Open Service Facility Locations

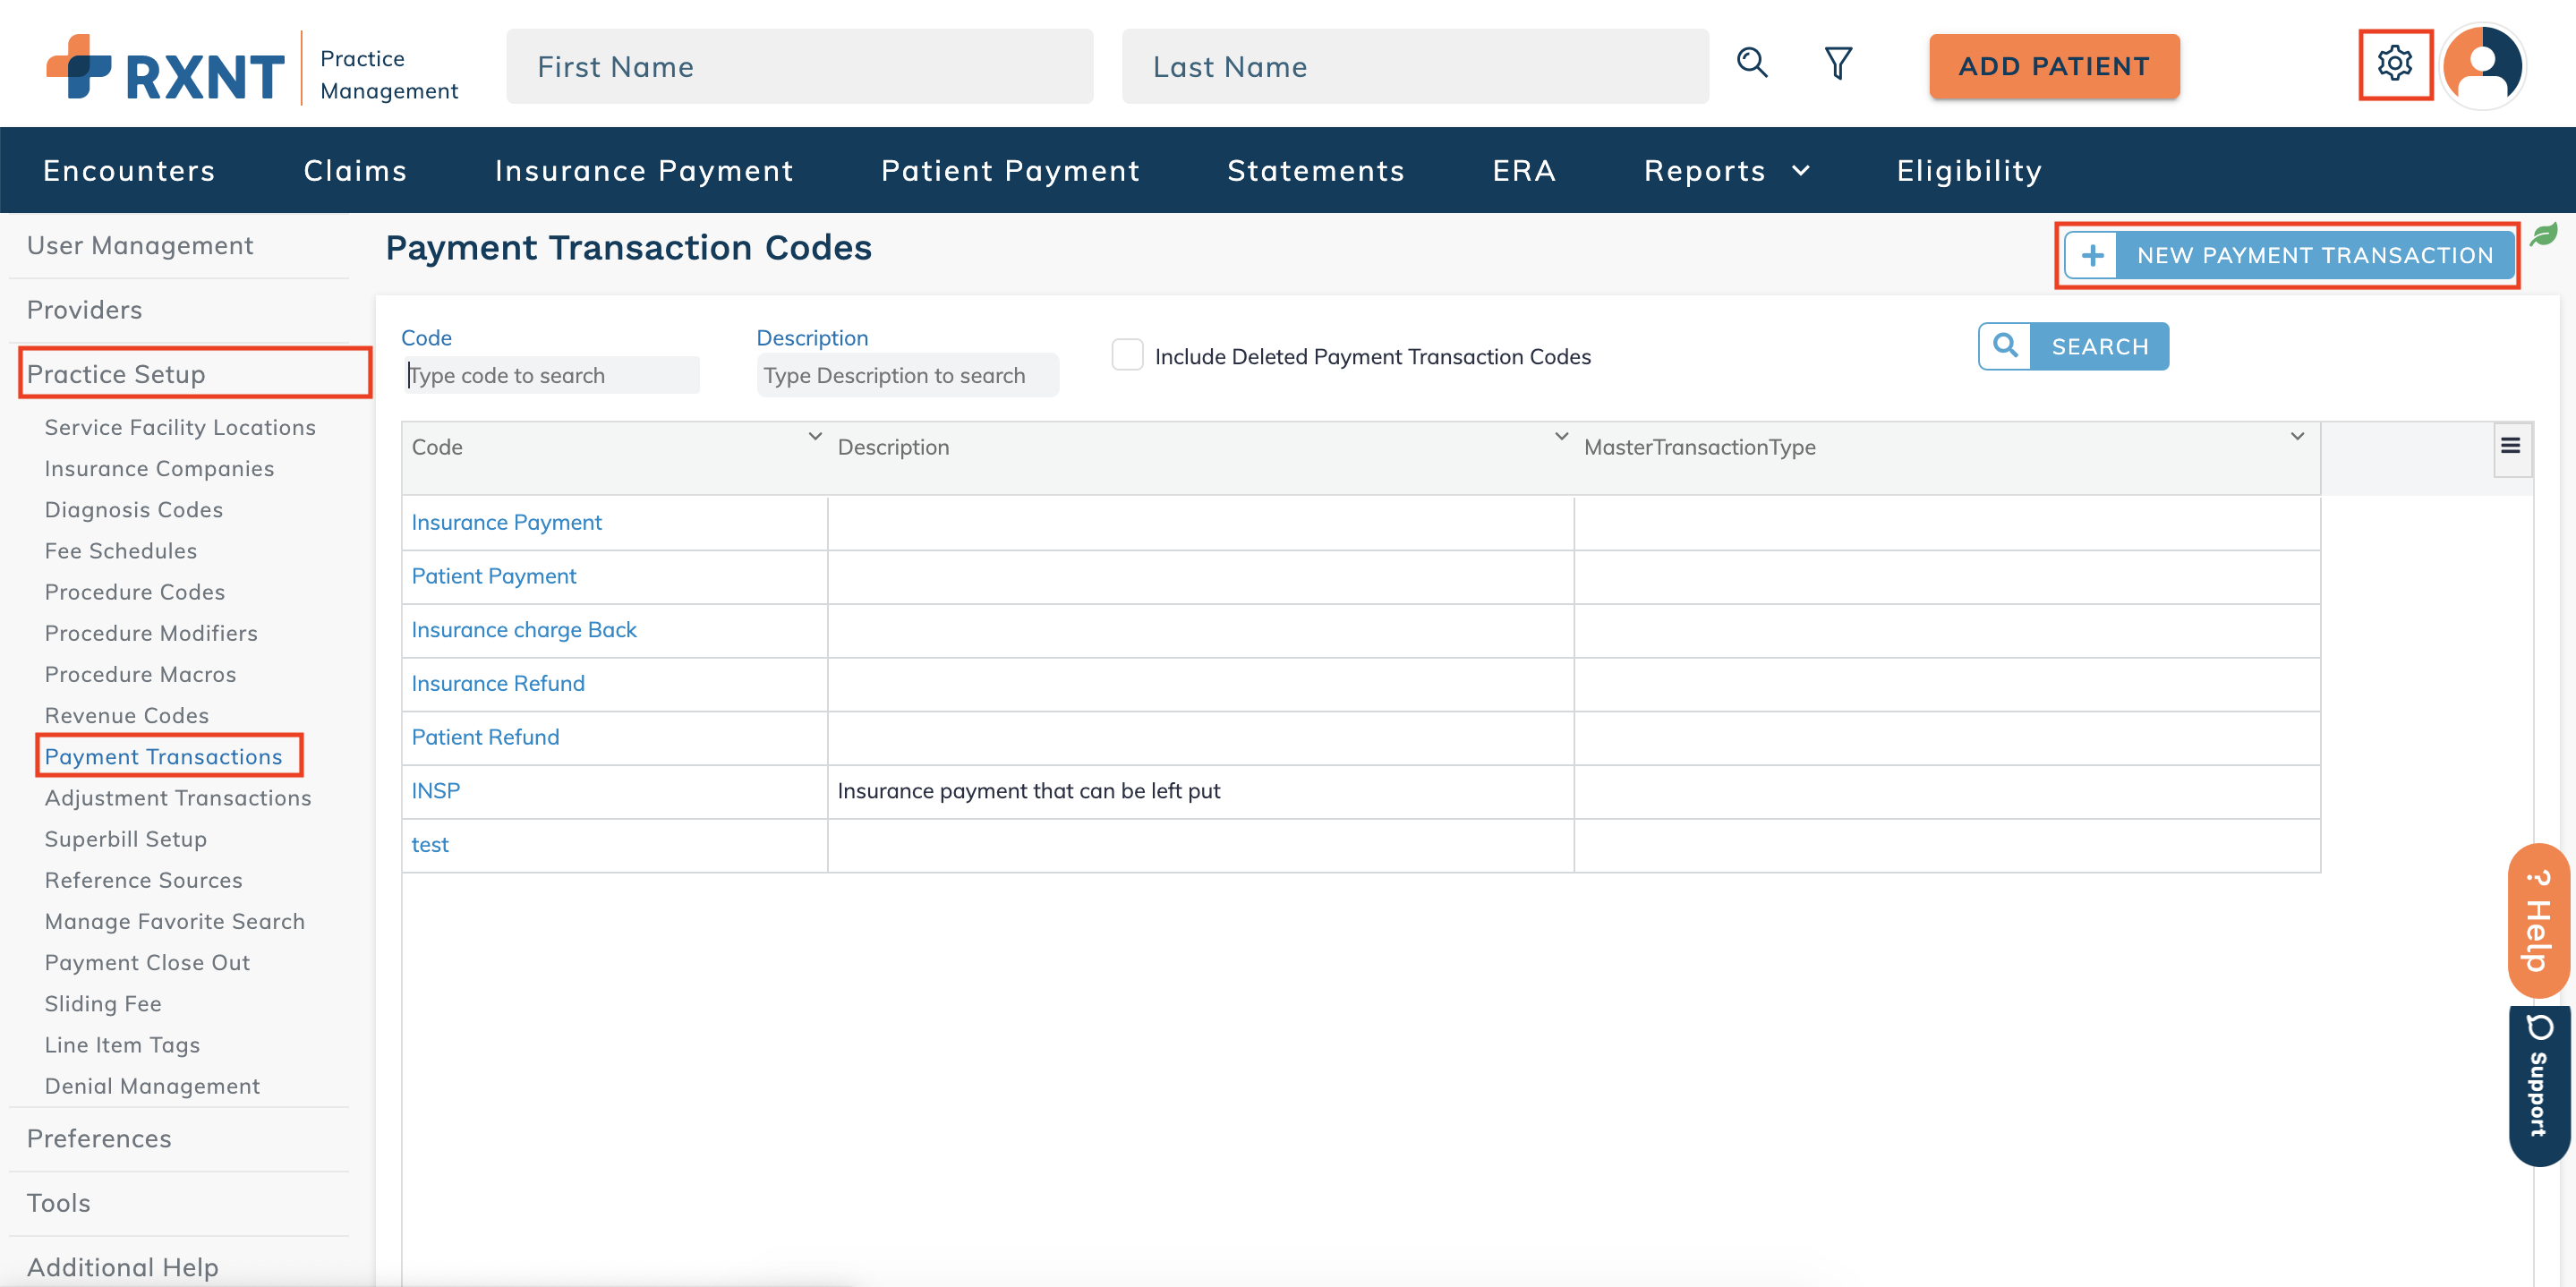point(180,427)
